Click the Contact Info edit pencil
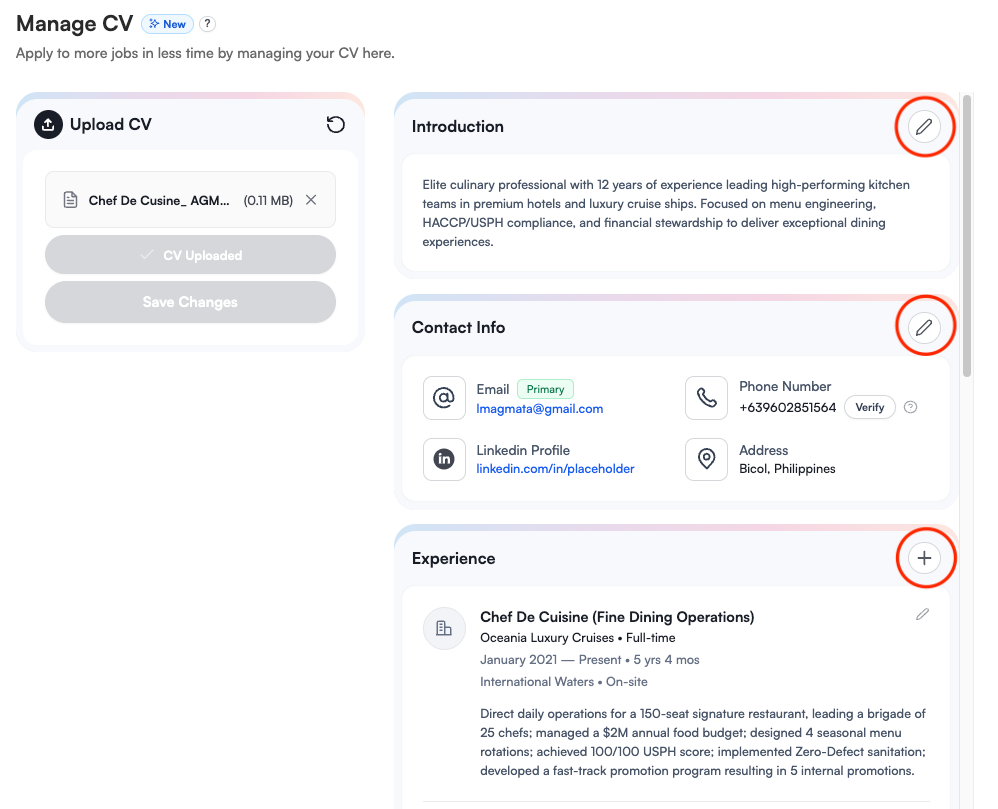This screenshot has width=998, height=809. [925, 327]
